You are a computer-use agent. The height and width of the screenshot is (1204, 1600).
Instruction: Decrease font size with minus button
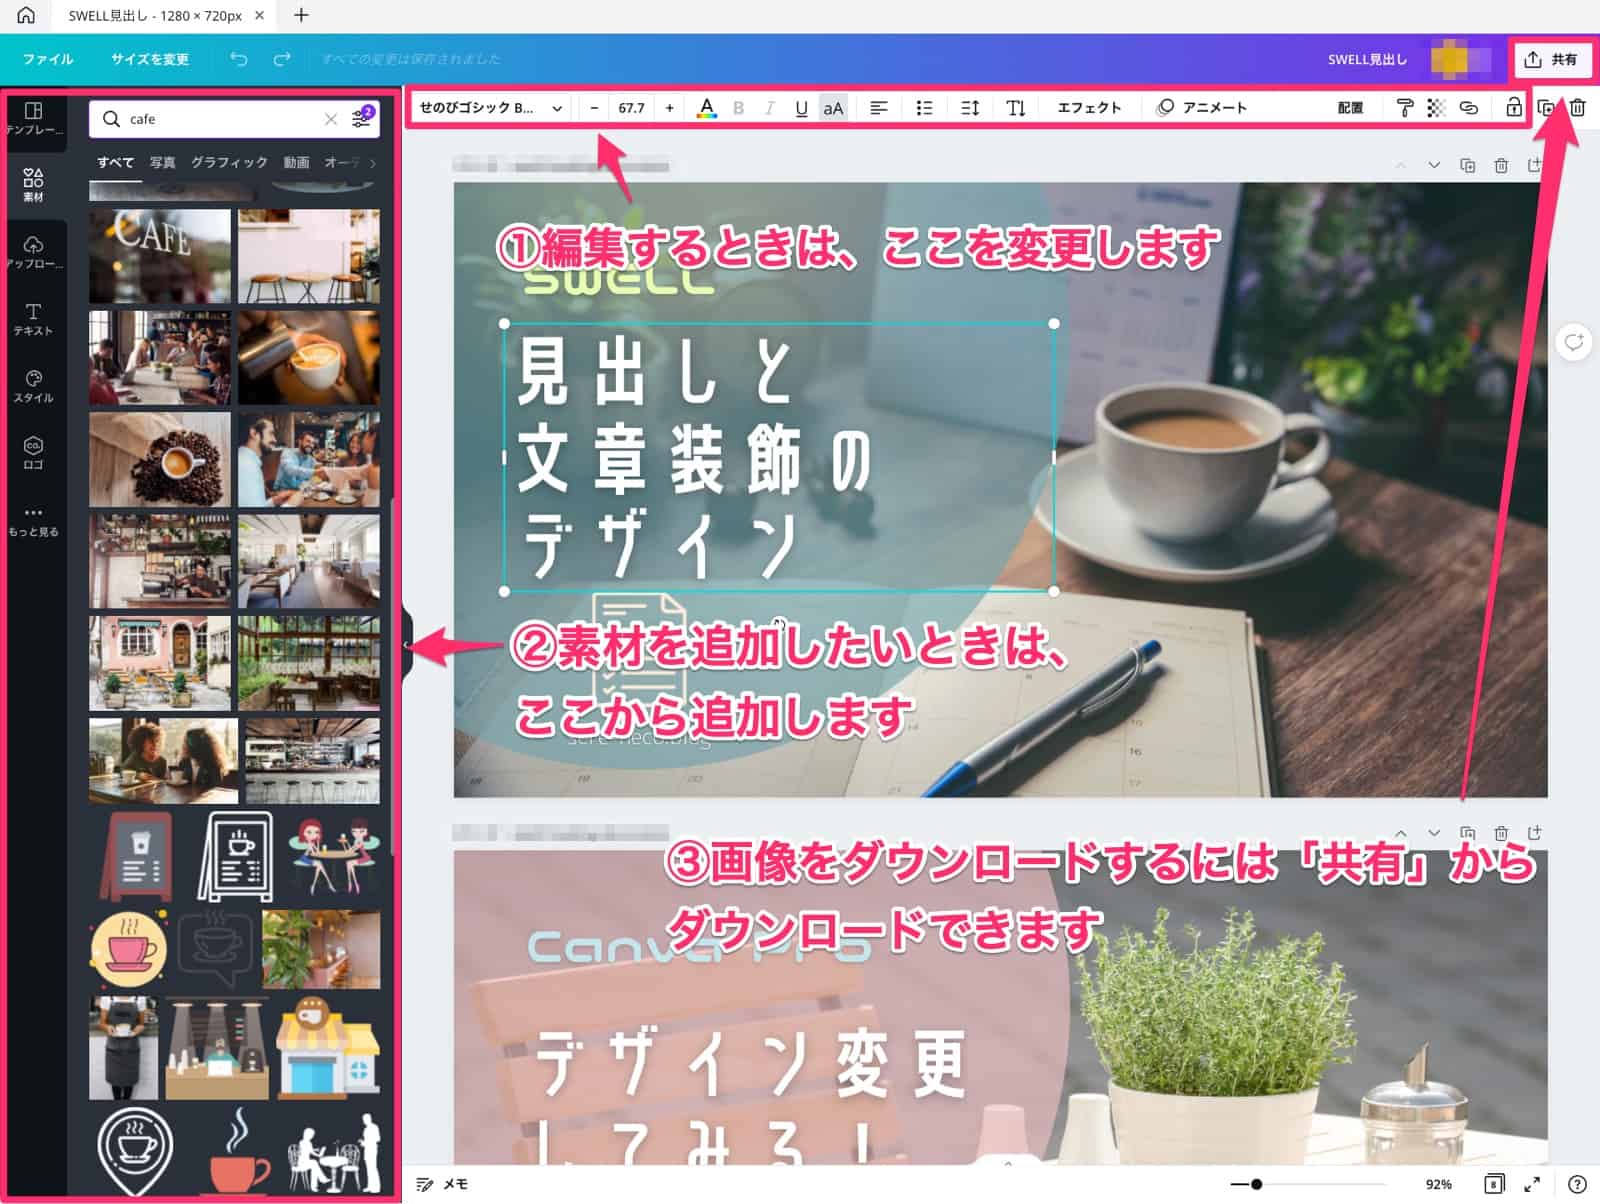(594, 108)
